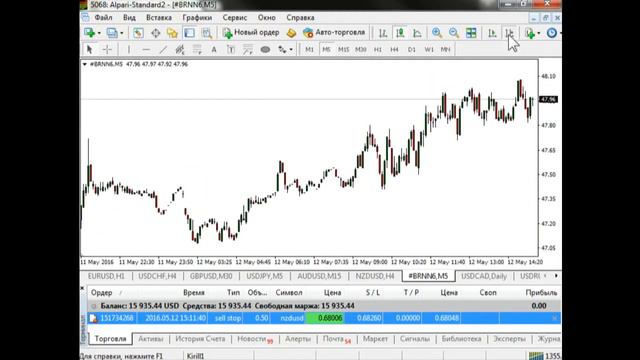
Task: Click the connection status bars in status bar
Action: point(536,356)
